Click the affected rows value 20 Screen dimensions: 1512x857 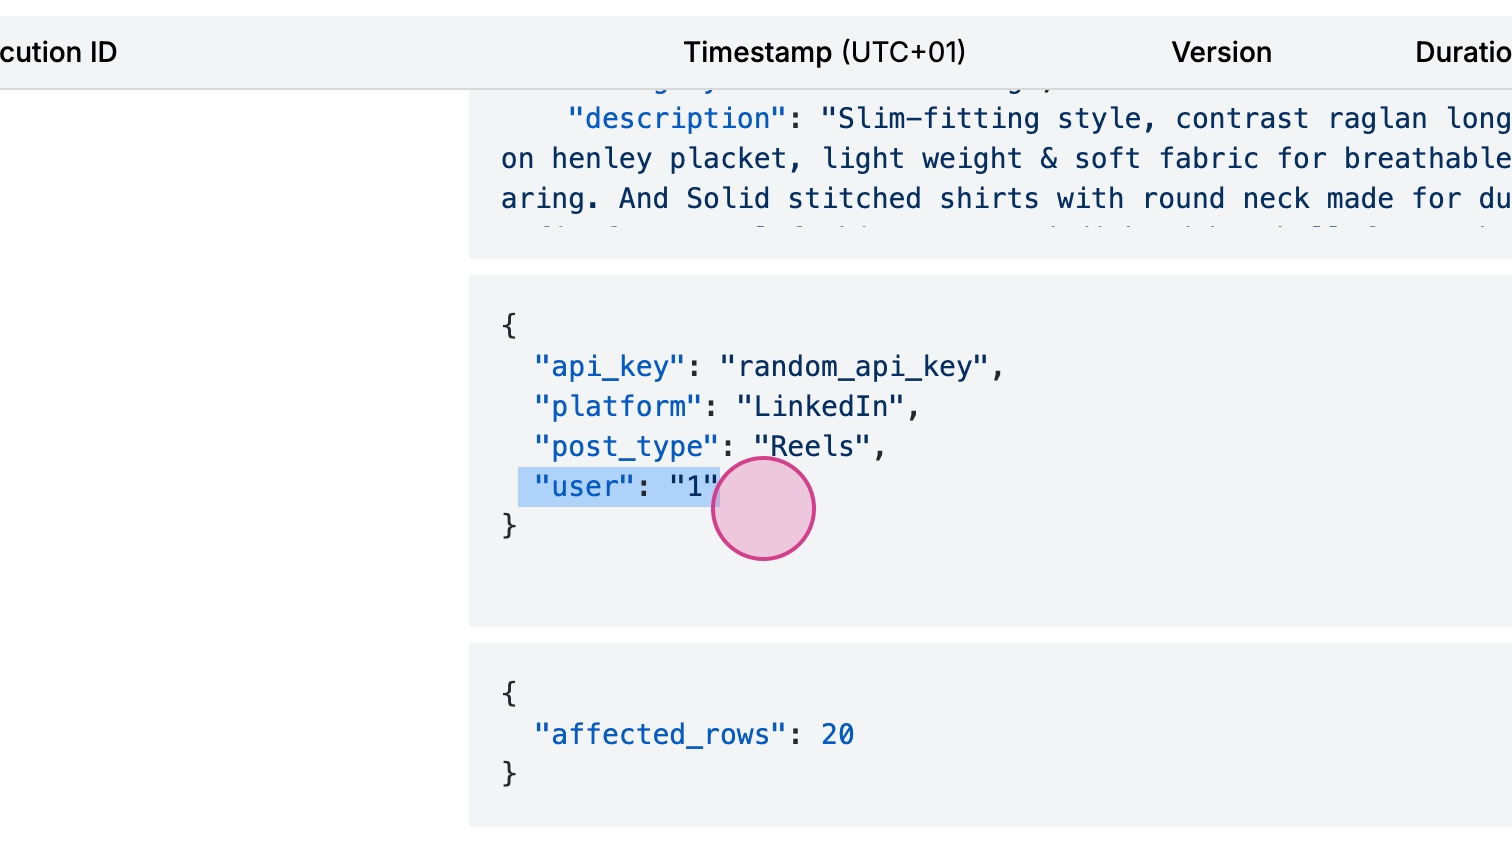(837, 735)
